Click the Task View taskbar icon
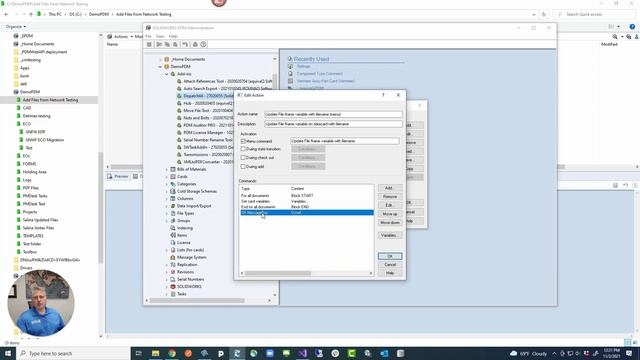This screenshot has width=640, height=360. (x=138, y=353)
